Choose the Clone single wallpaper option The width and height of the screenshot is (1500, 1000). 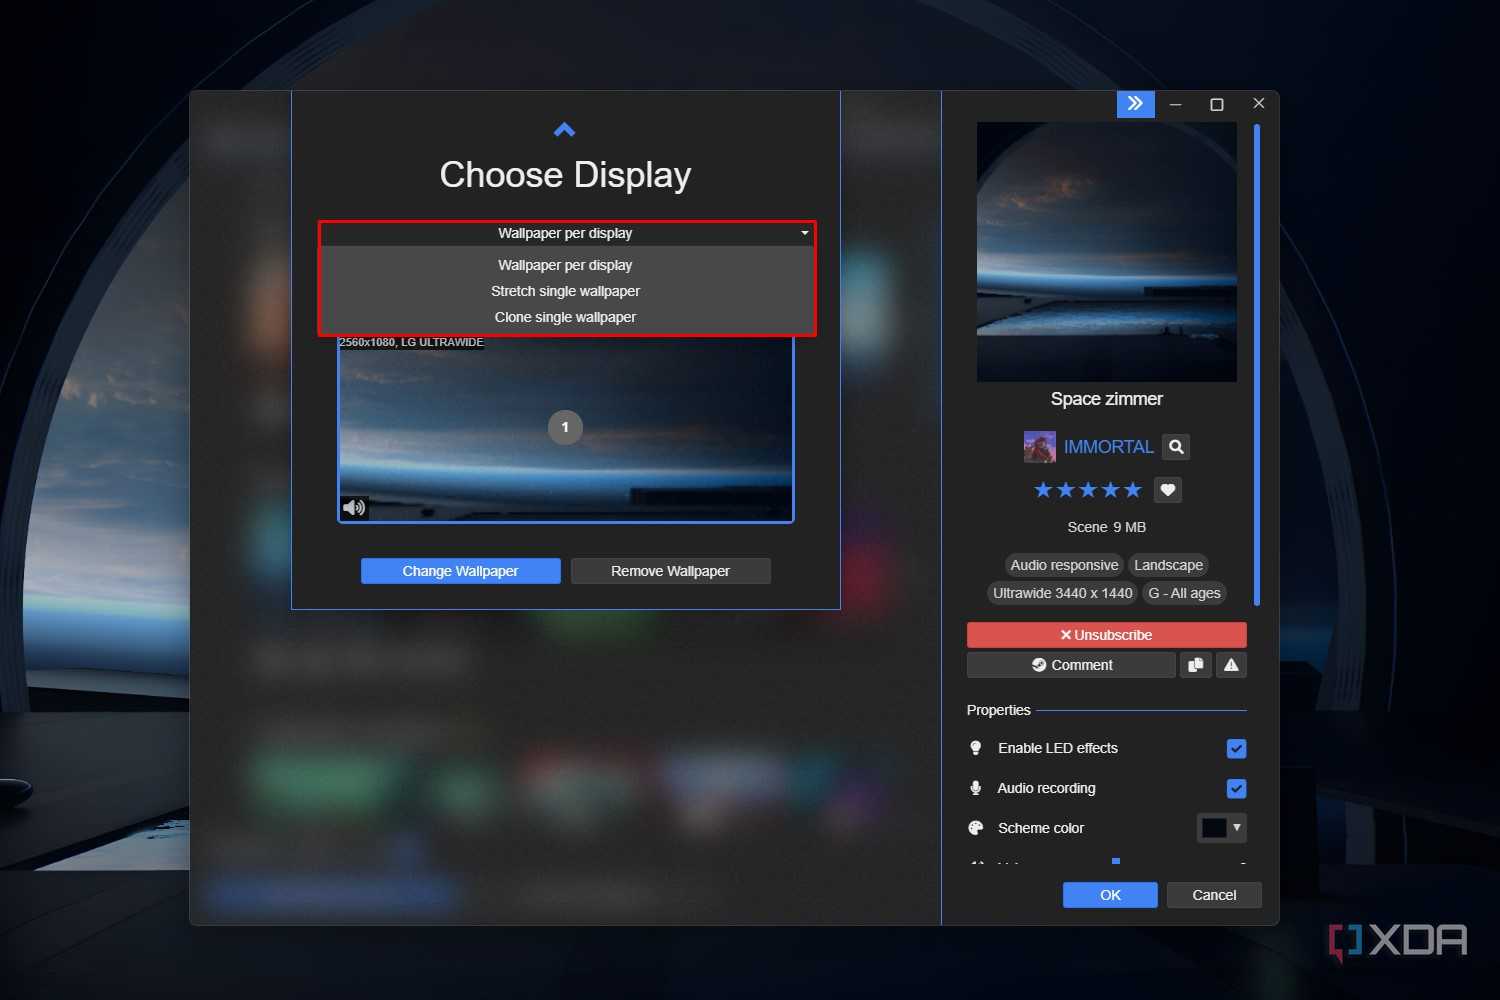(566, 317)
